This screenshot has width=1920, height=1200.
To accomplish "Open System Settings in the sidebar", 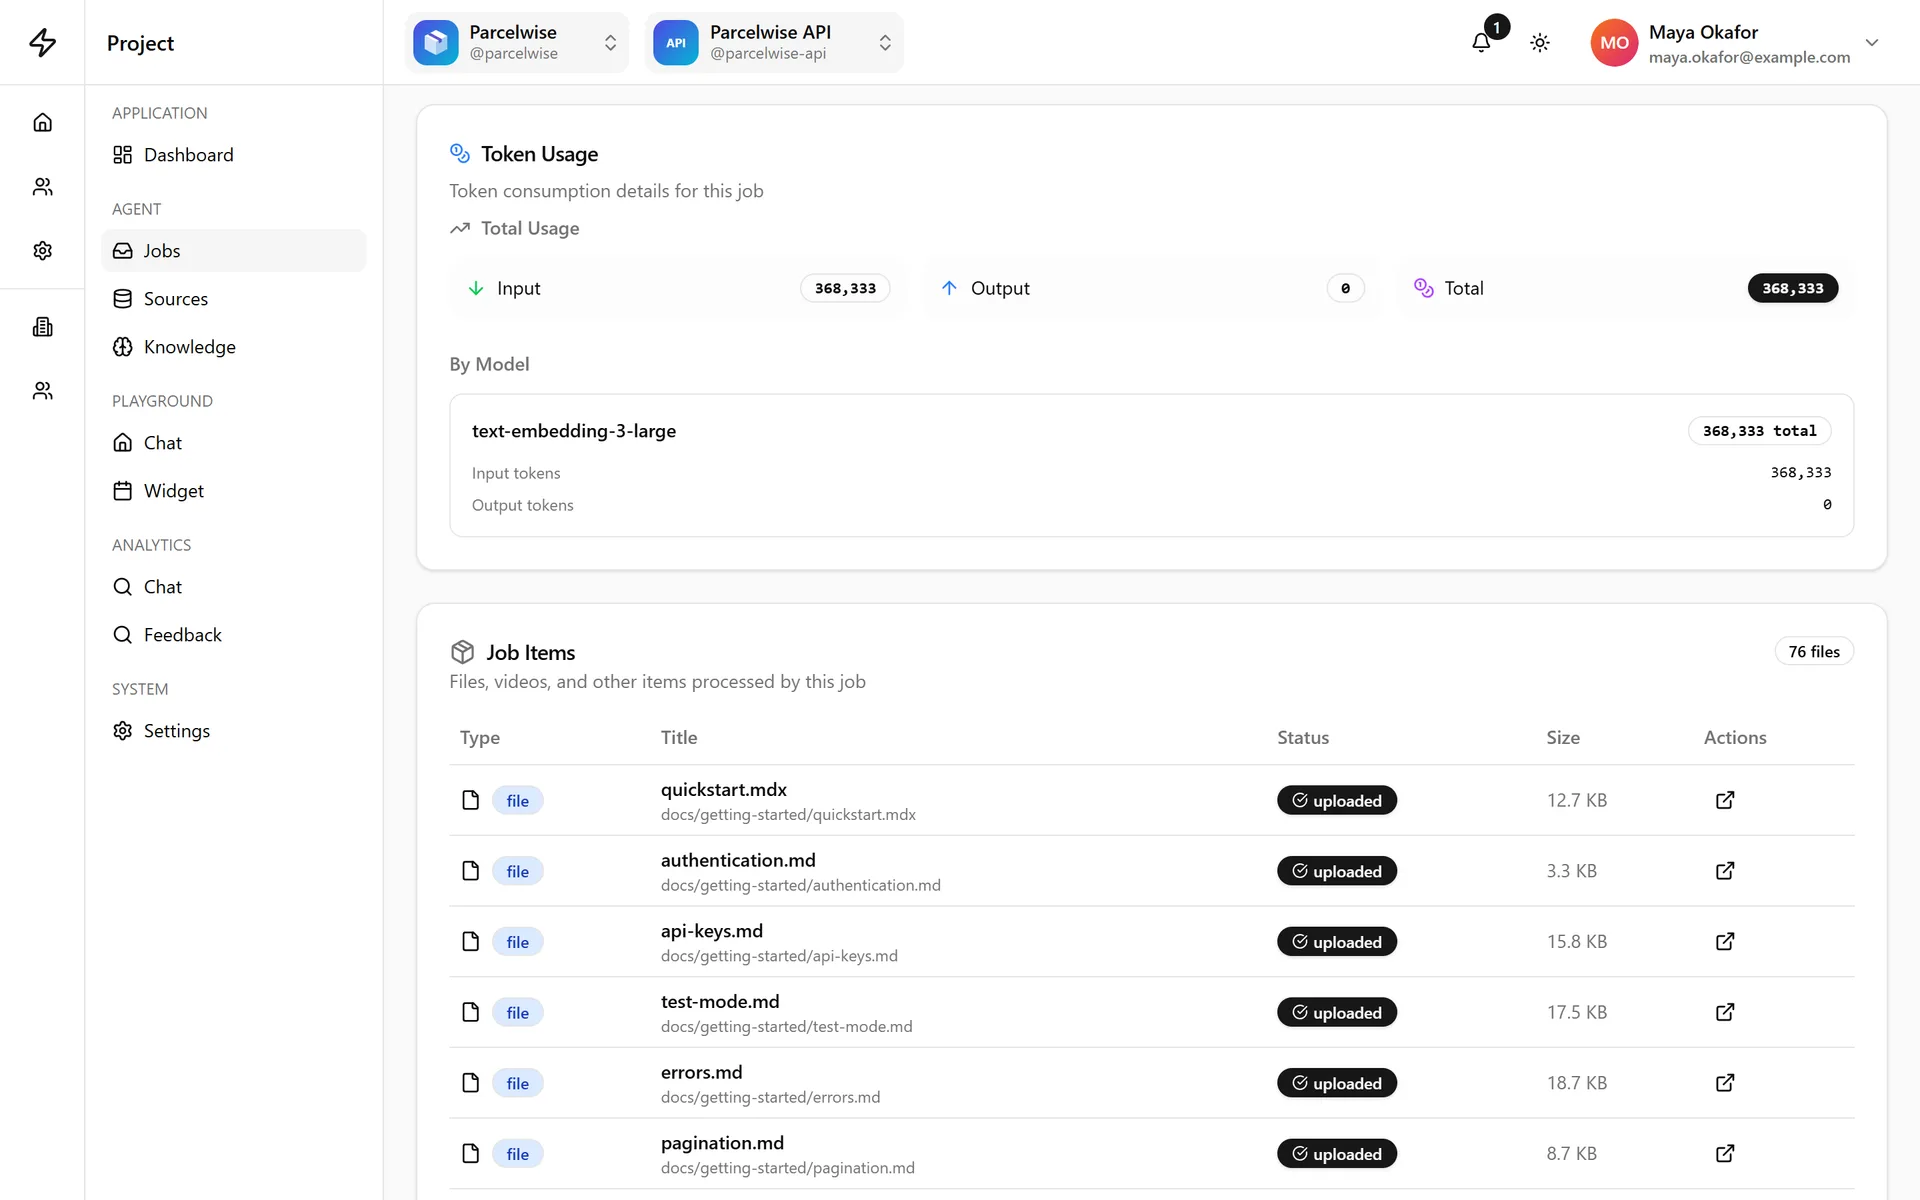I will pos(233,731).
